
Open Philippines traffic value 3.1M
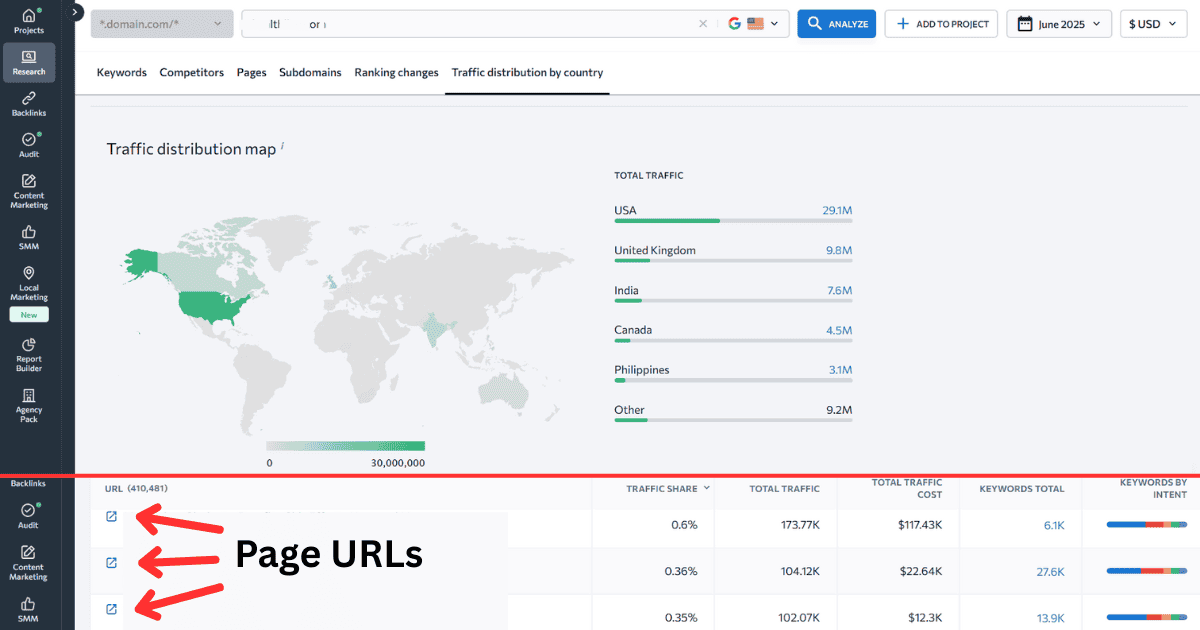tap(840, 371)
